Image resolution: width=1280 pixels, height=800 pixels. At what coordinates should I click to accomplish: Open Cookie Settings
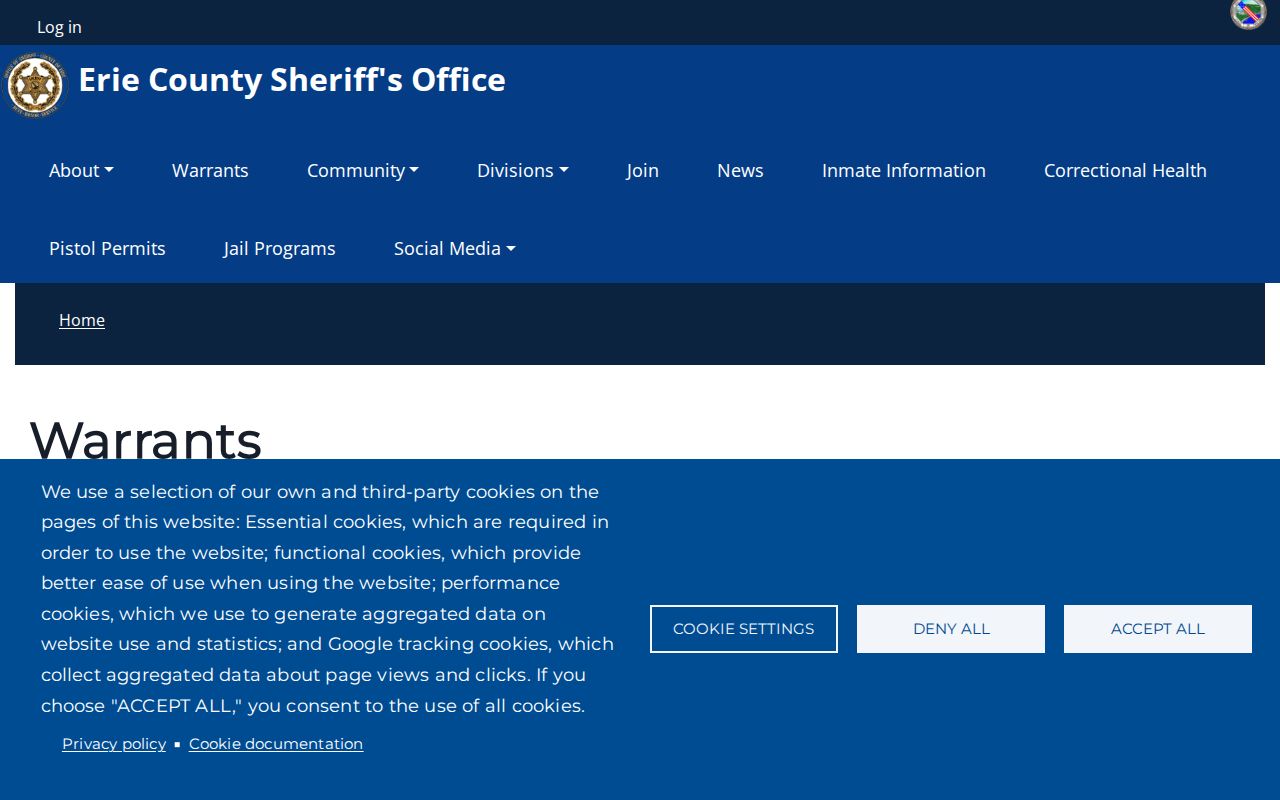[744, 629]
